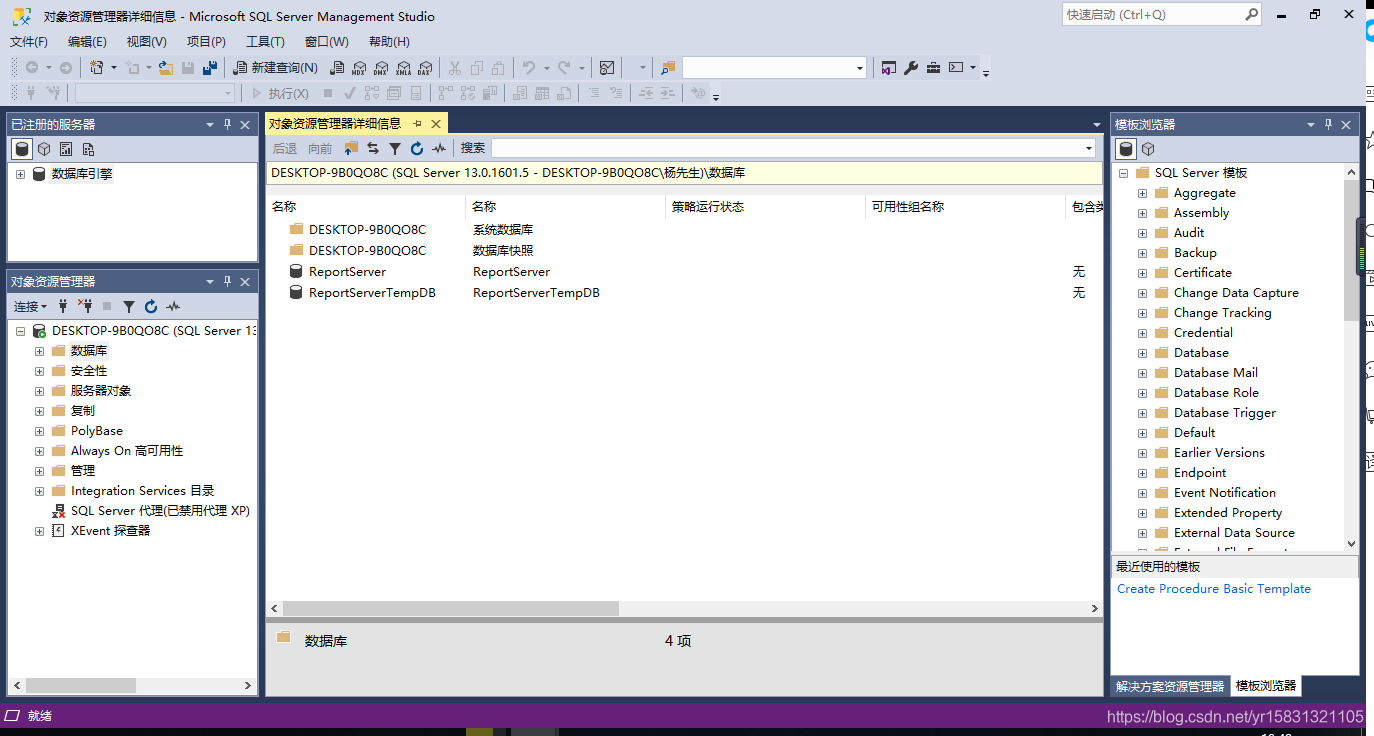1374x736 pixels.
Task: Select XEvent 探查器 tree item
Action: (110, 531)
